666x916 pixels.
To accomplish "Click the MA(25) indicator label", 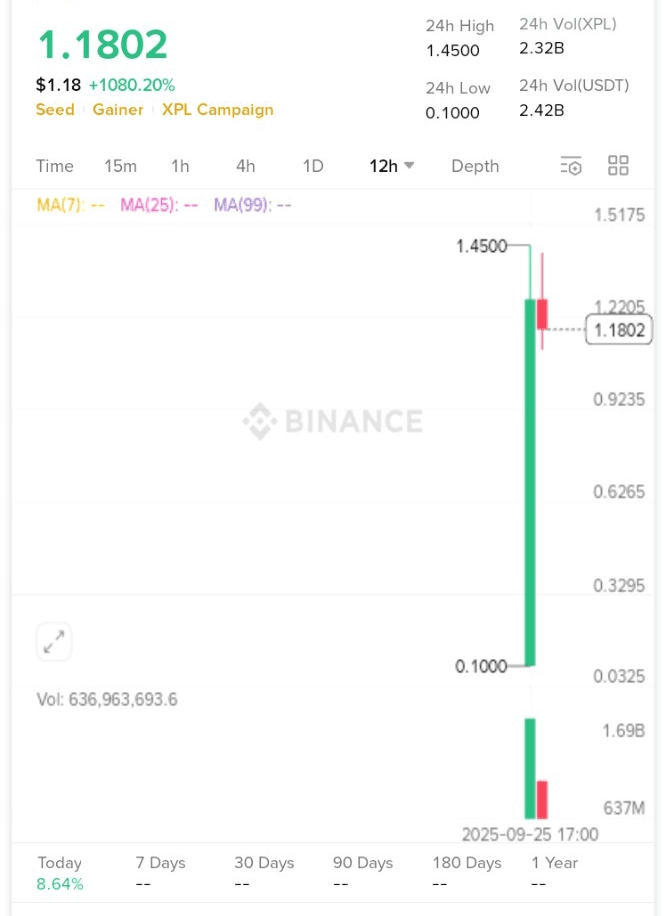I will (159, 205).
